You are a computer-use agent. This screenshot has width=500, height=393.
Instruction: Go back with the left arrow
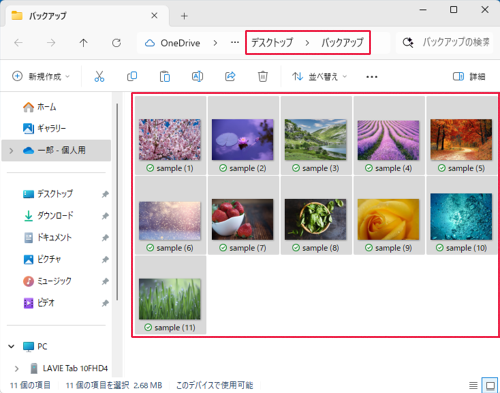coord(18,43)
